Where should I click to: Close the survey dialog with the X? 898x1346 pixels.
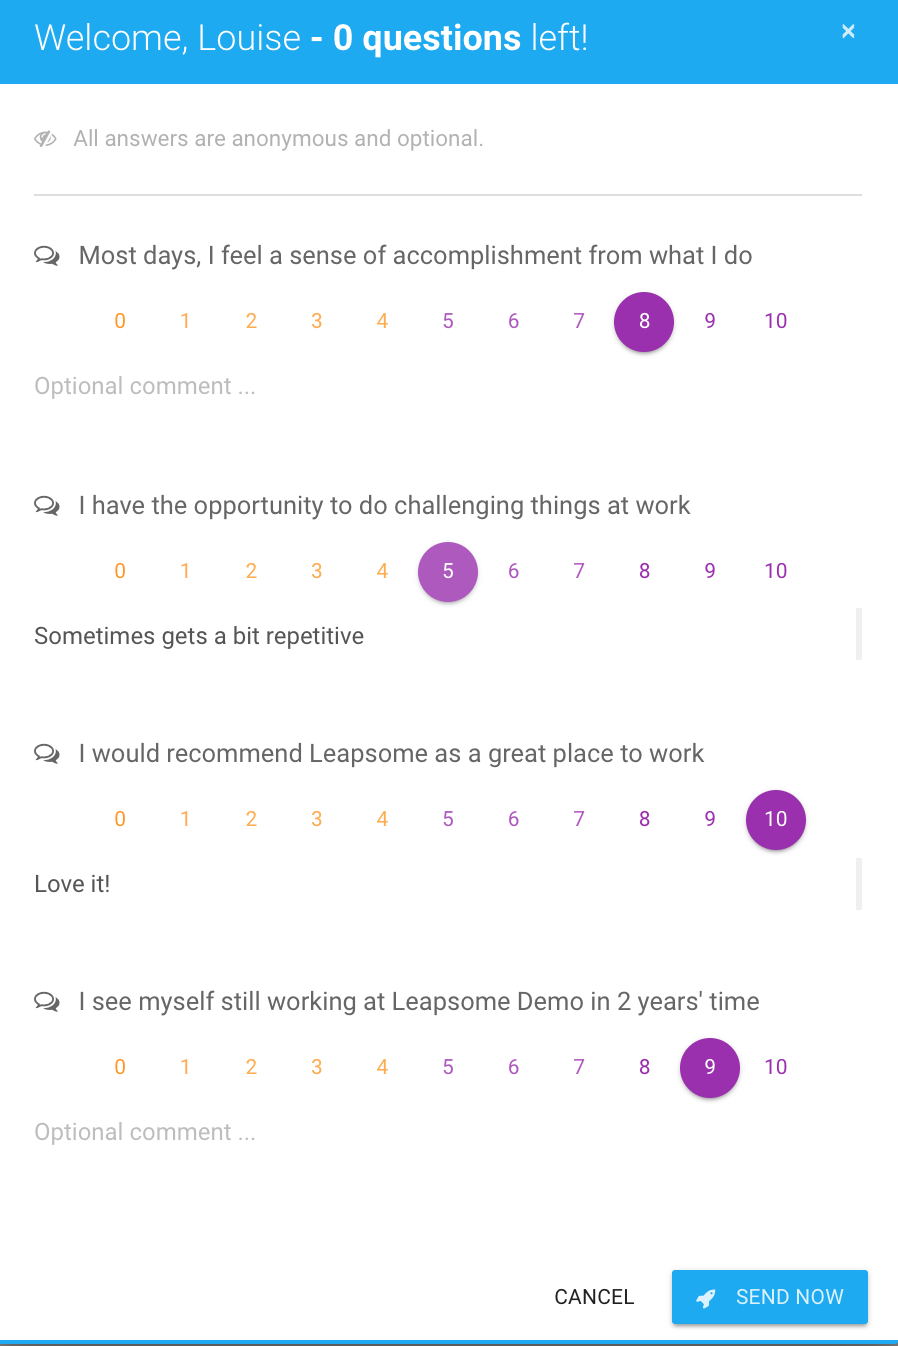tap(848, 31)
